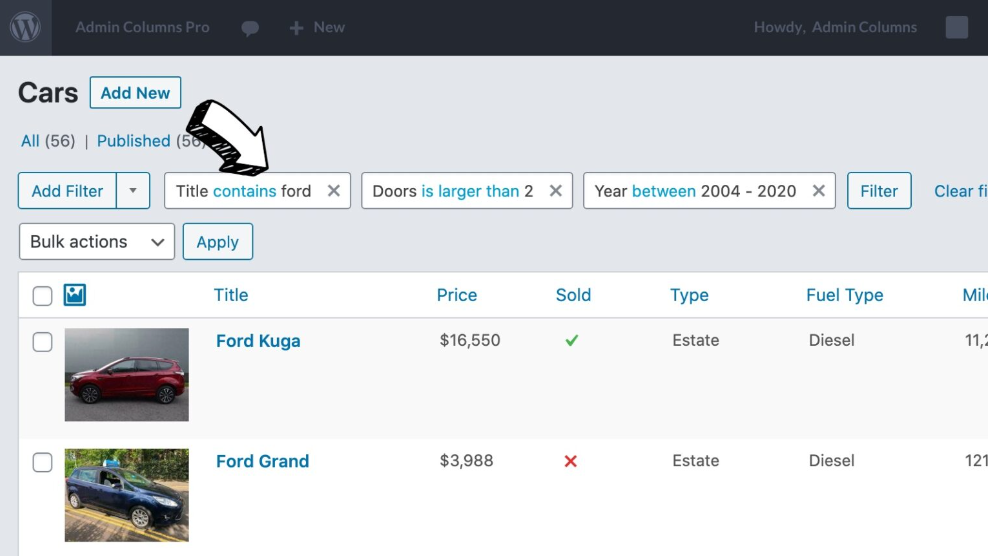
Task: Open the Ford Grand title link
Action: [x=263, y=461]
